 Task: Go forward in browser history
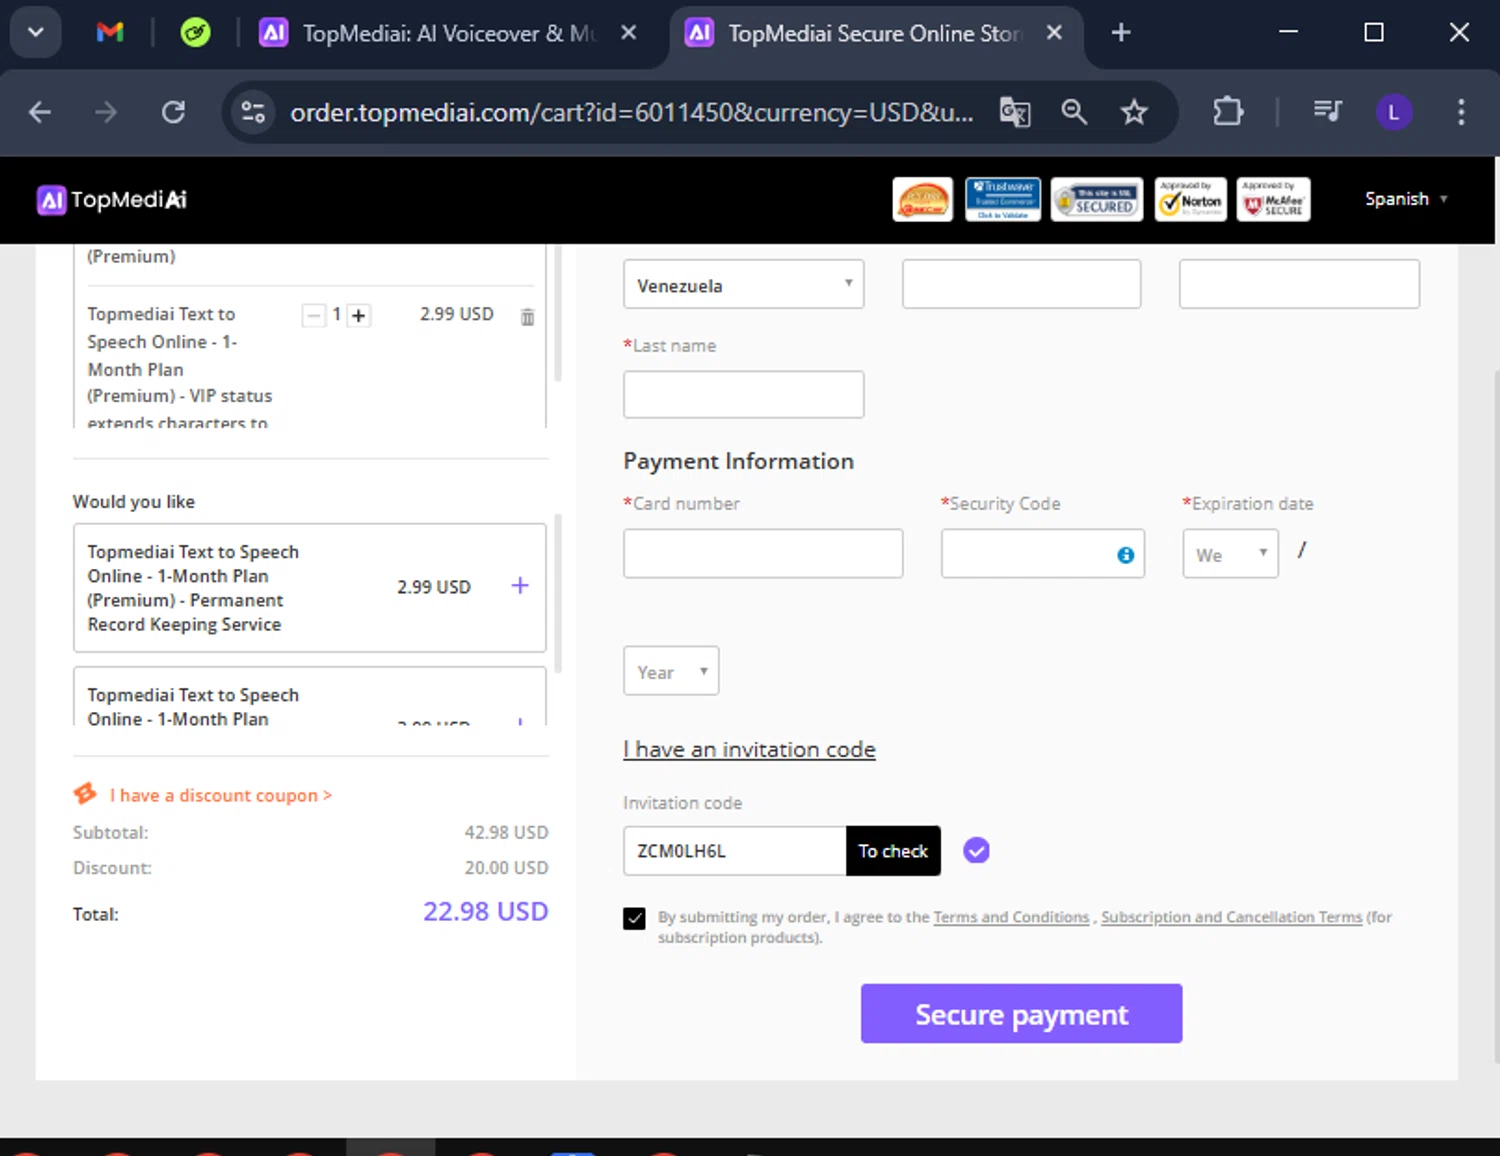coord(106,112)
